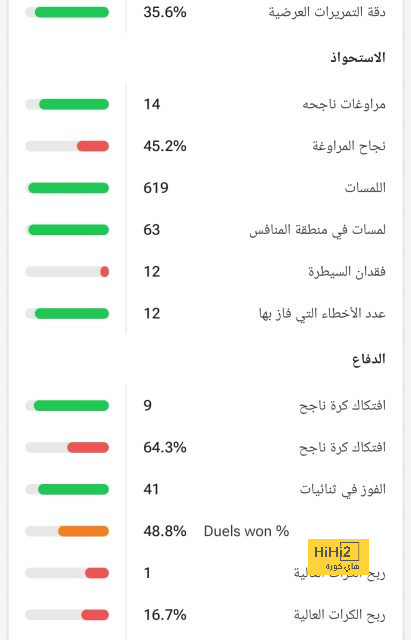Select the الدفاع section heading

click(369, 359)
